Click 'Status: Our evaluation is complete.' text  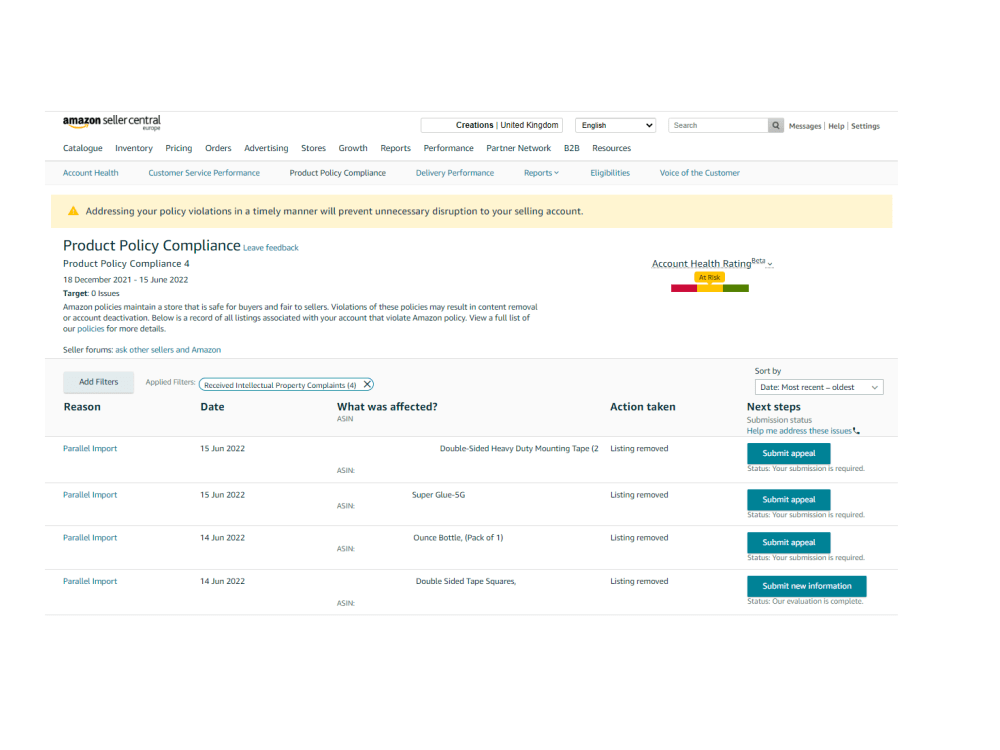tap(805, 601)
